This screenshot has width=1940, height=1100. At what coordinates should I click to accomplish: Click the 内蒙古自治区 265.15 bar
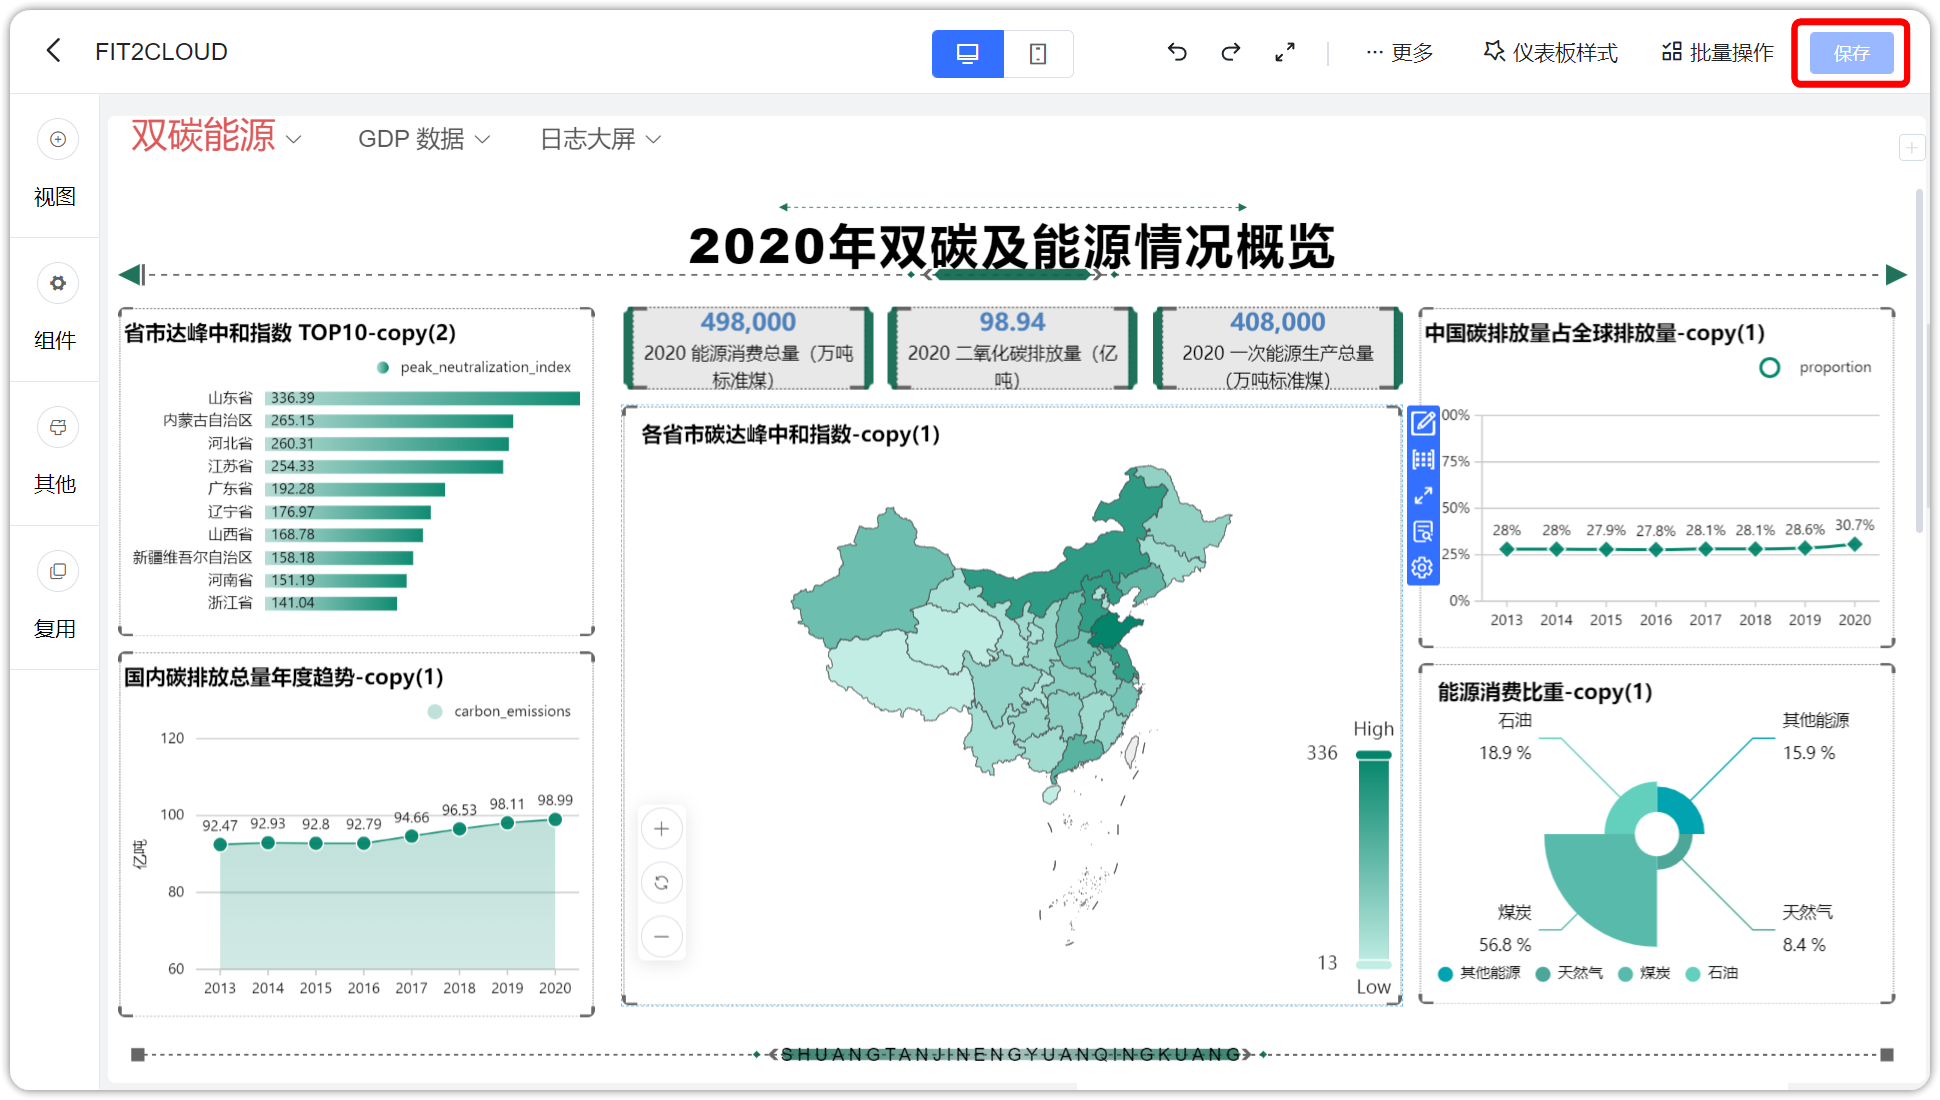[x=389, y=421]
